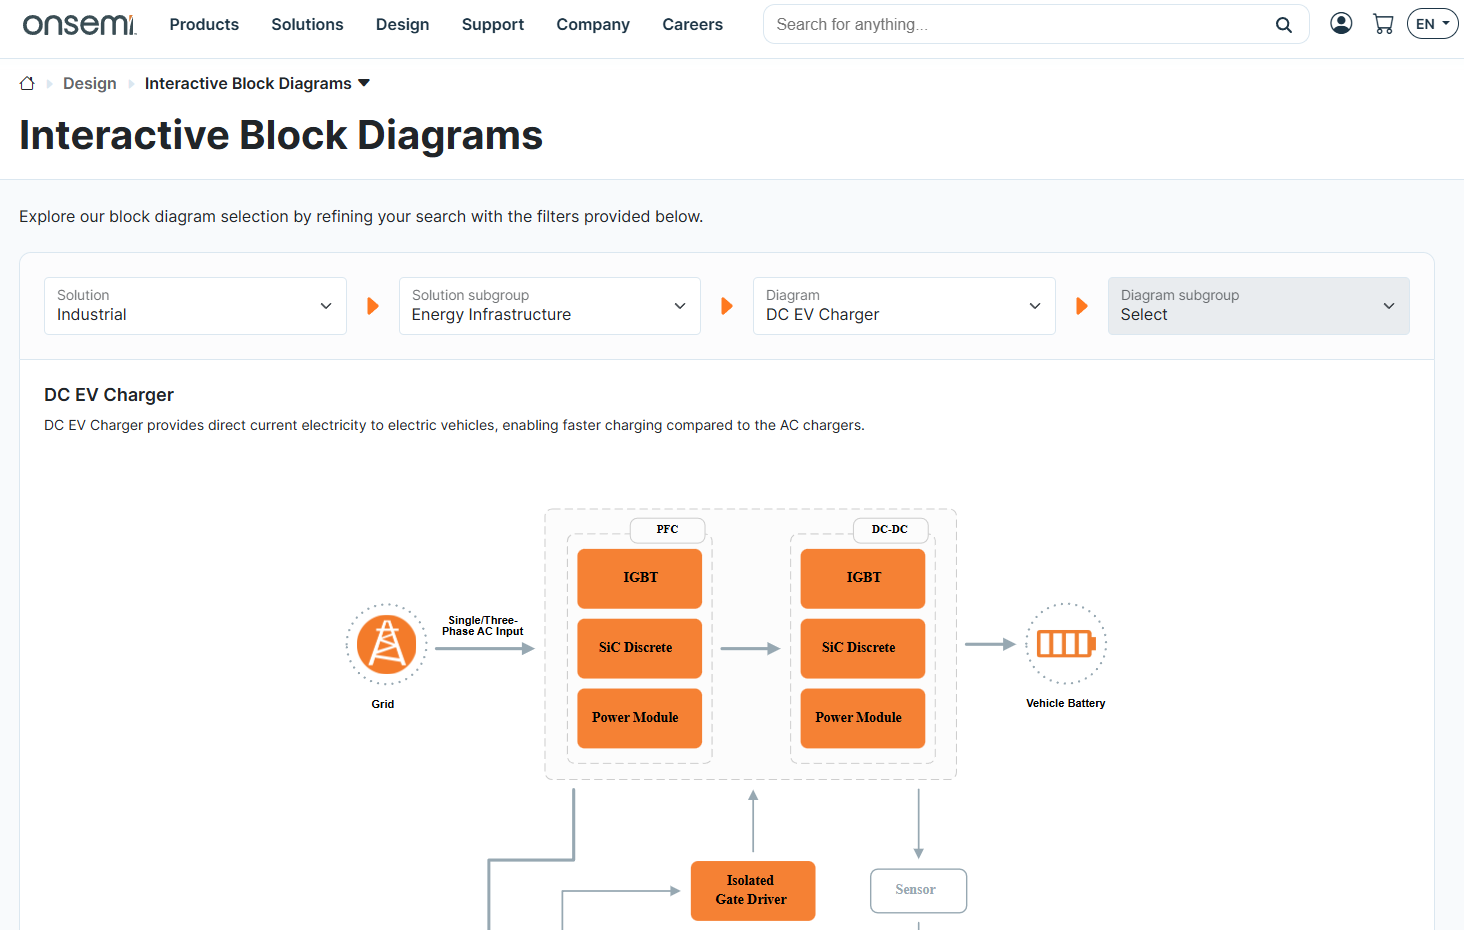
Task: Open the user account icon
Action: [1341, 23]
